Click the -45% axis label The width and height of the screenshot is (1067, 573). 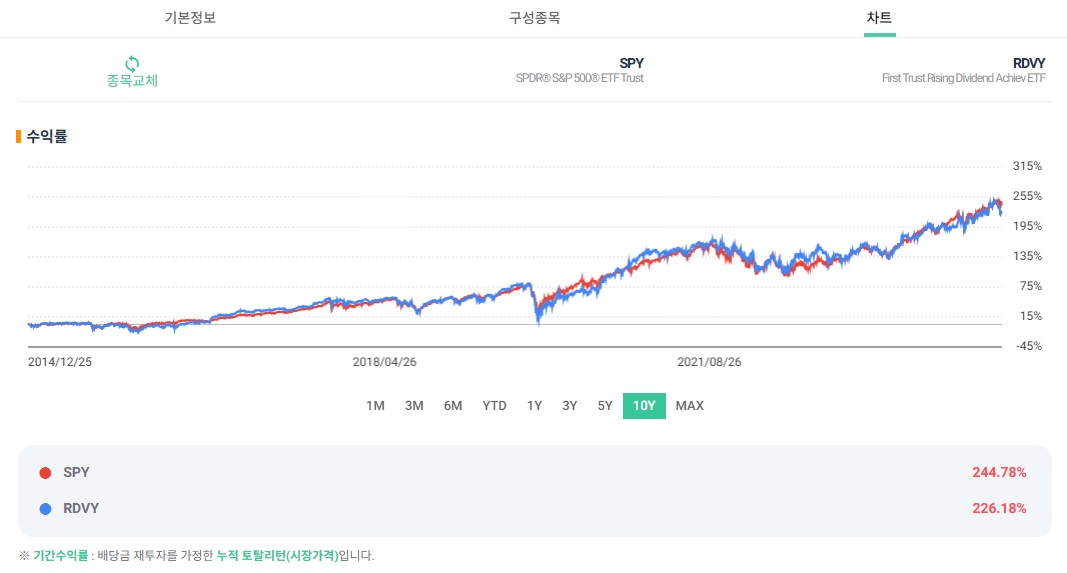coord(1029,346)
